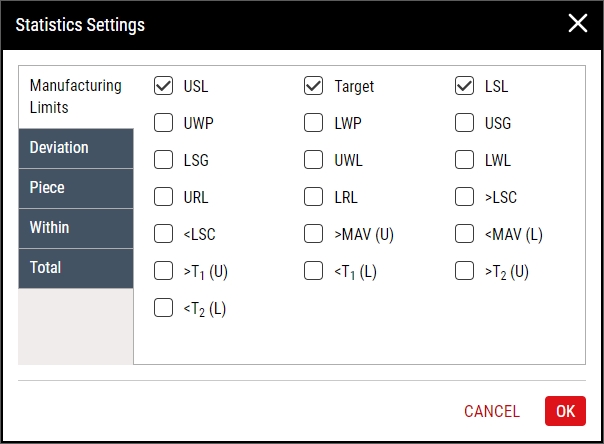Tick the LWL checkbox
The width and height of the screenshot is (604, 444).
coord(464,159)
